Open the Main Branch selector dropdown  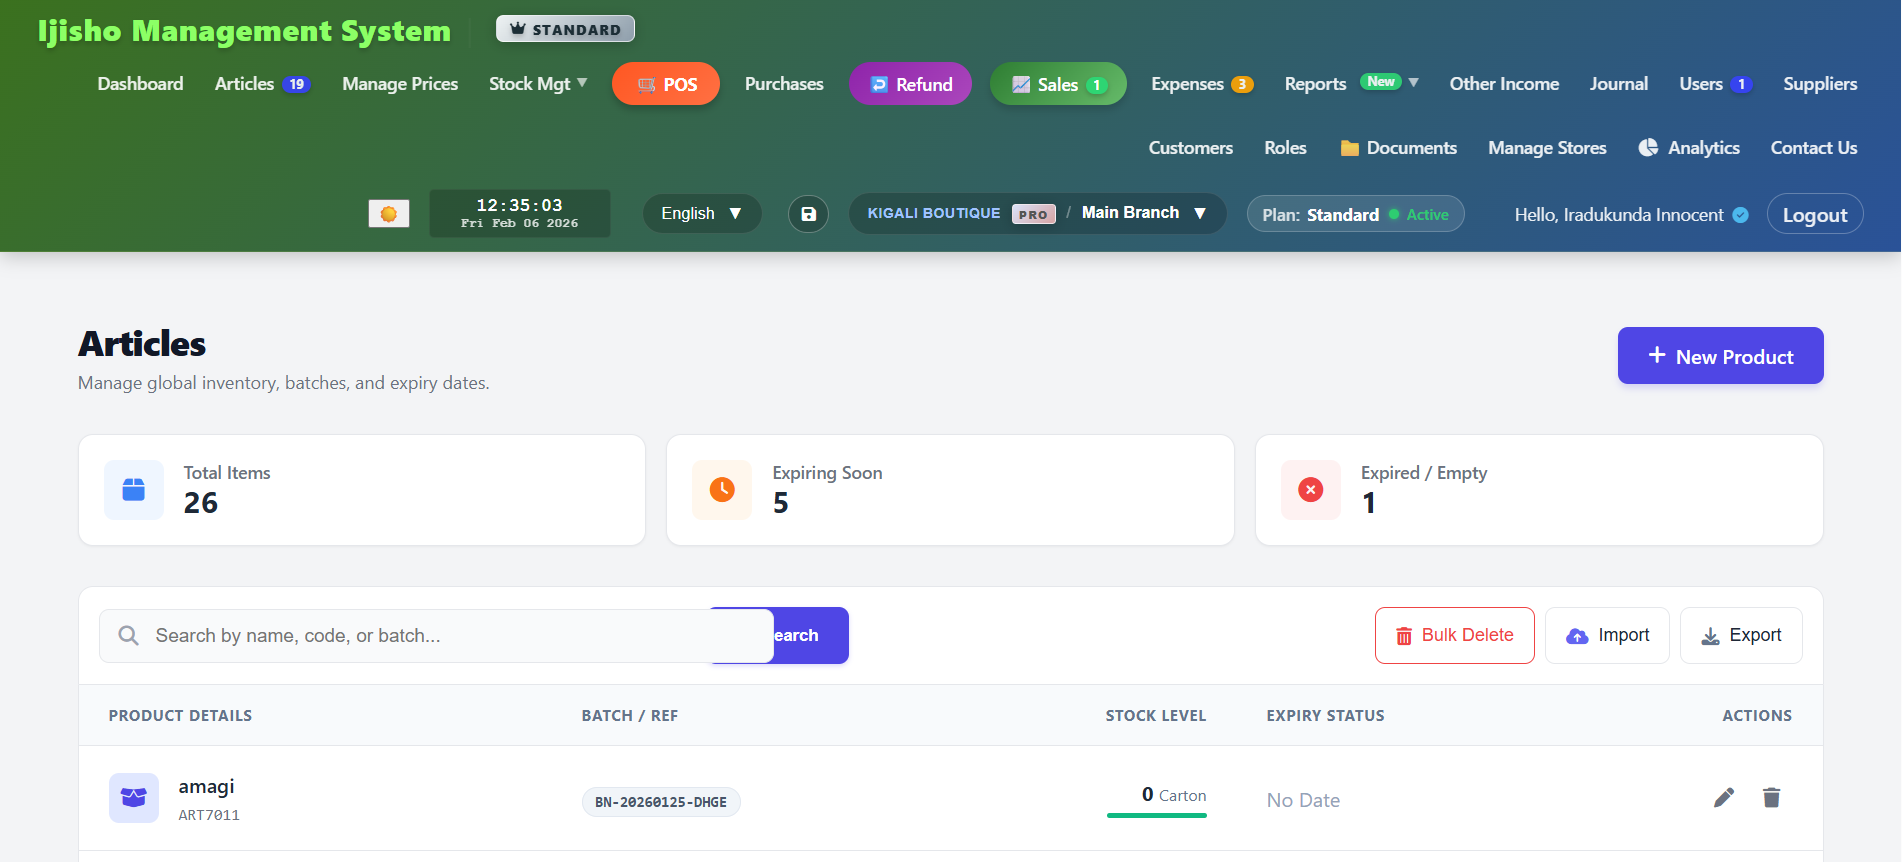(x=1144, y=213)
